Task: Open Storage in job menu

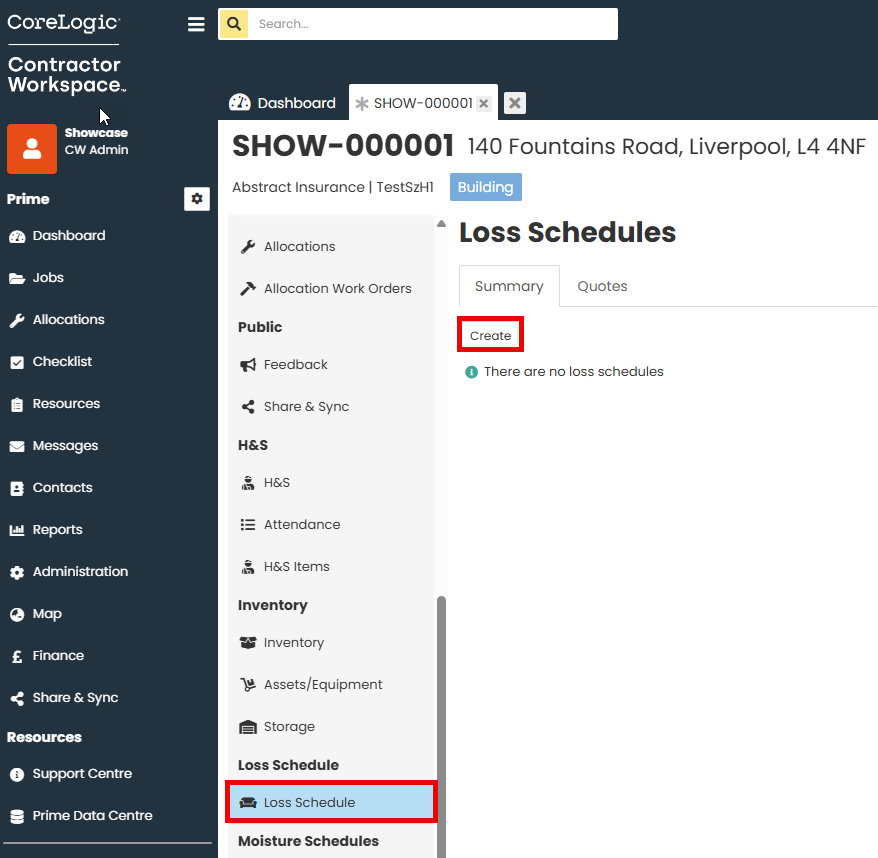Action: [x=331, y=726]
